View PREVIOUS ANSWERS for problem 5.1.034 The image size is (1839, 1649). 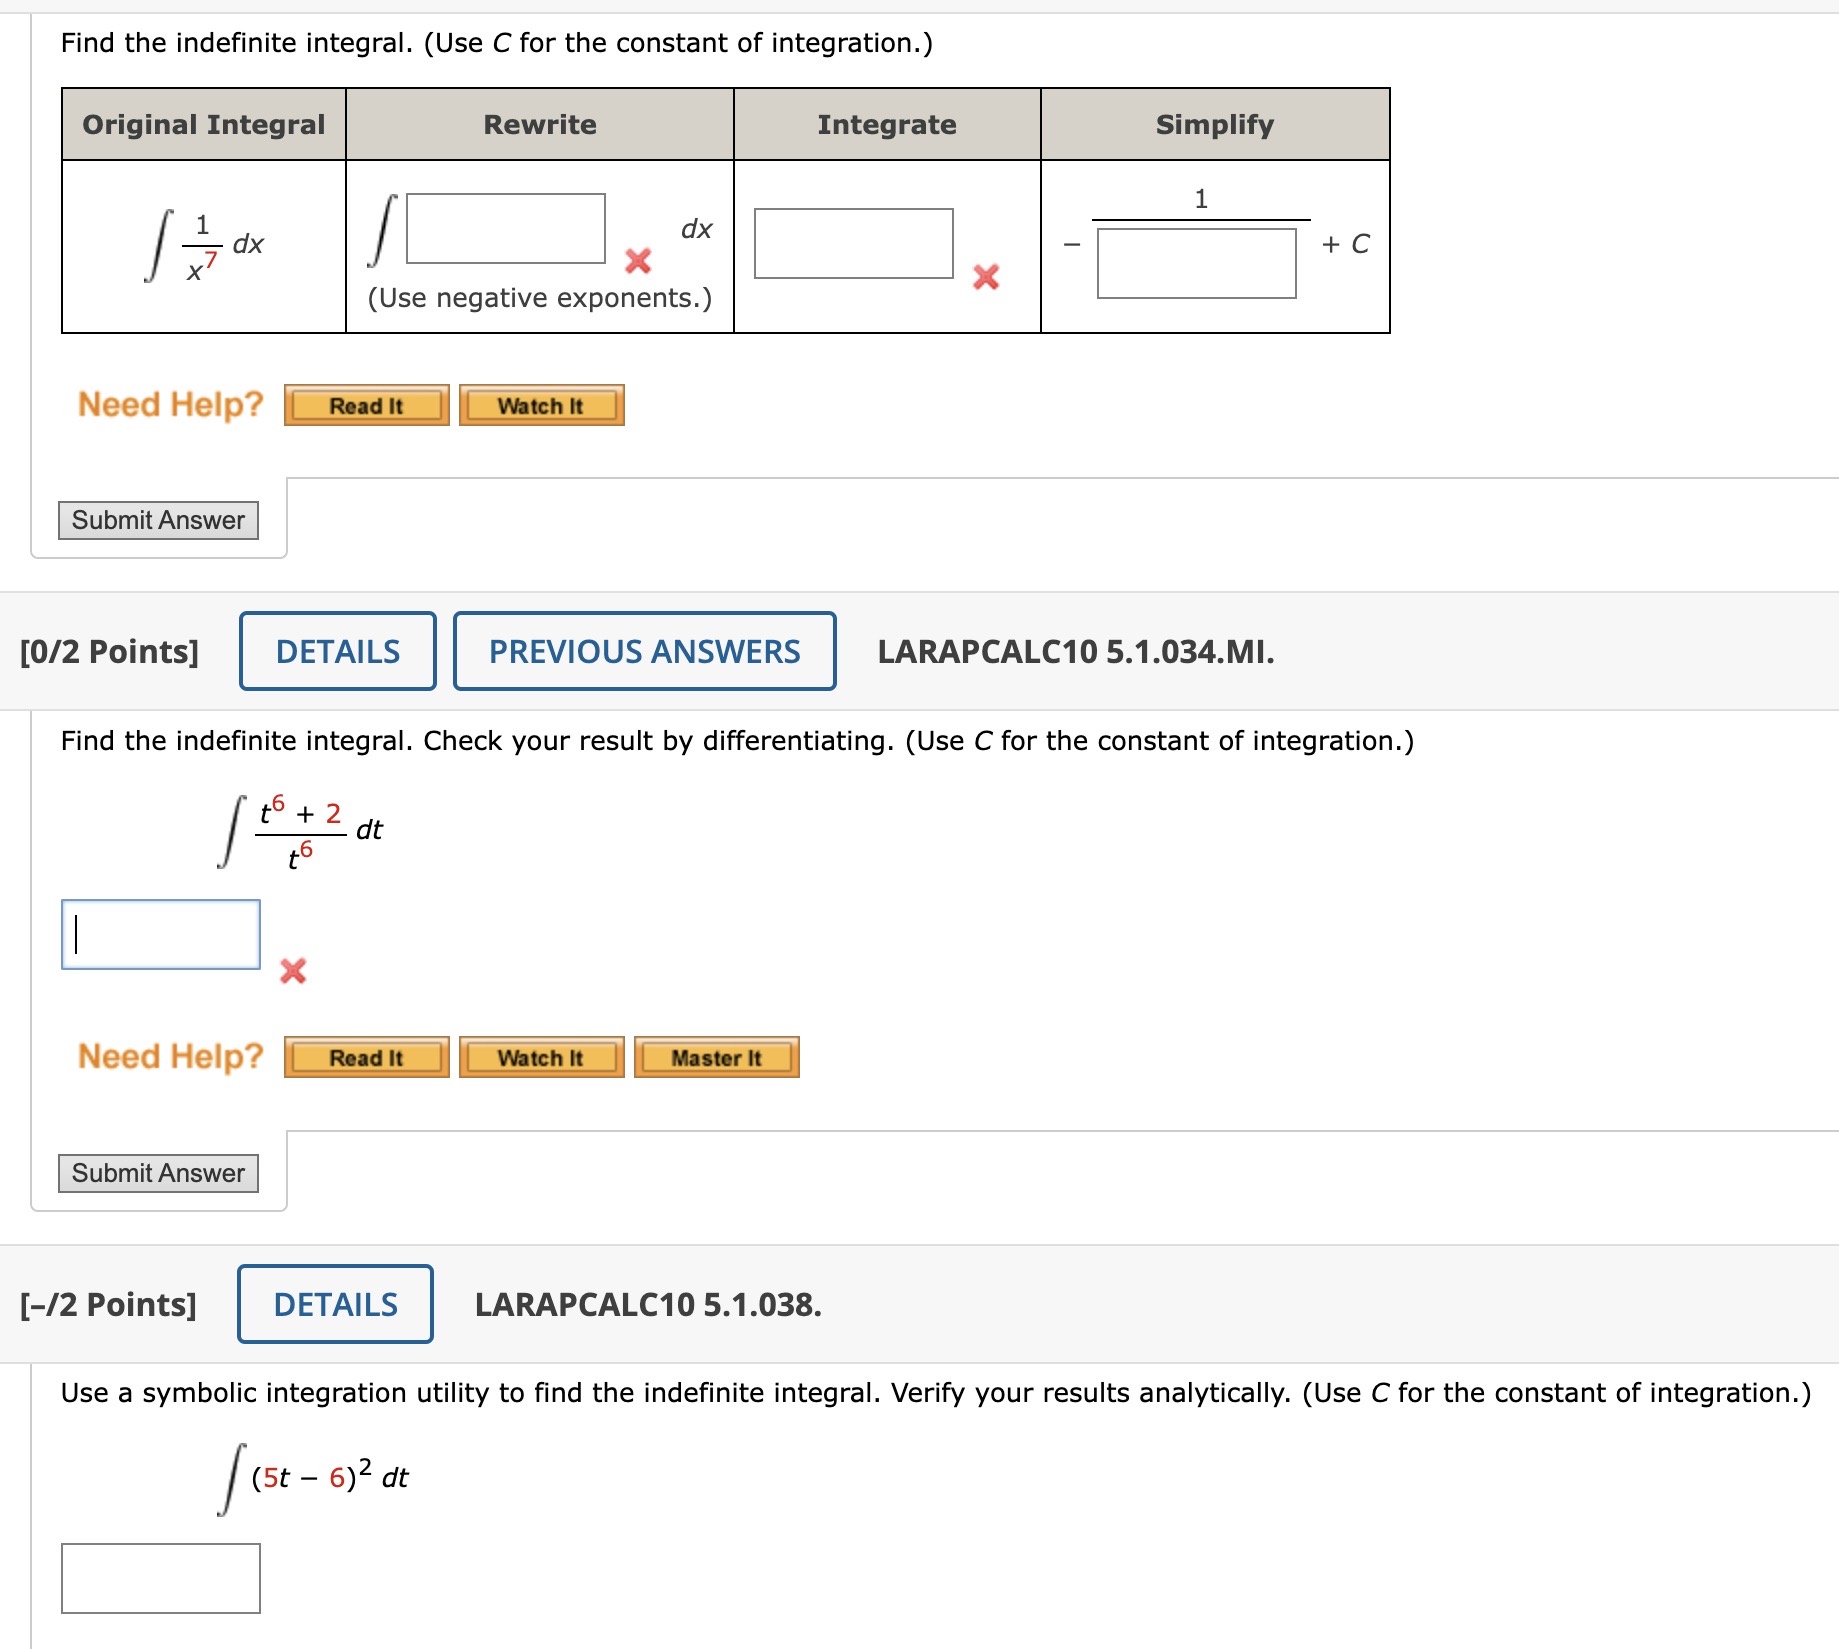(x=645, y=651)
